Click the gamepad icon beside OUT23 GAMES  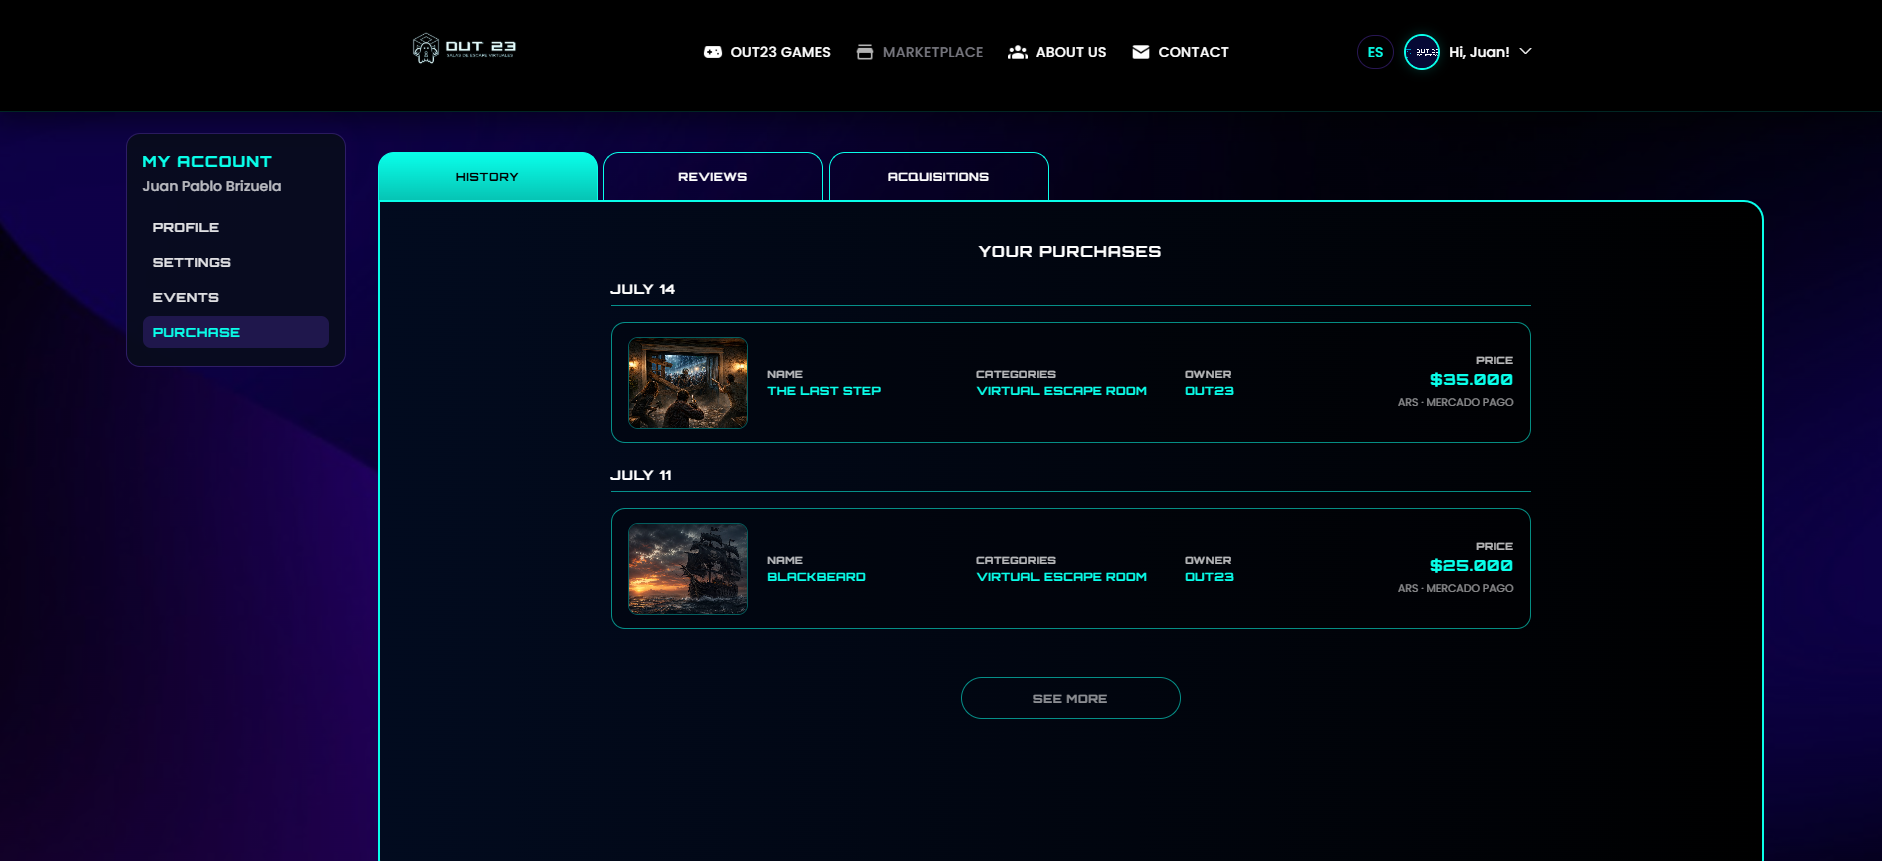point(713,52)
